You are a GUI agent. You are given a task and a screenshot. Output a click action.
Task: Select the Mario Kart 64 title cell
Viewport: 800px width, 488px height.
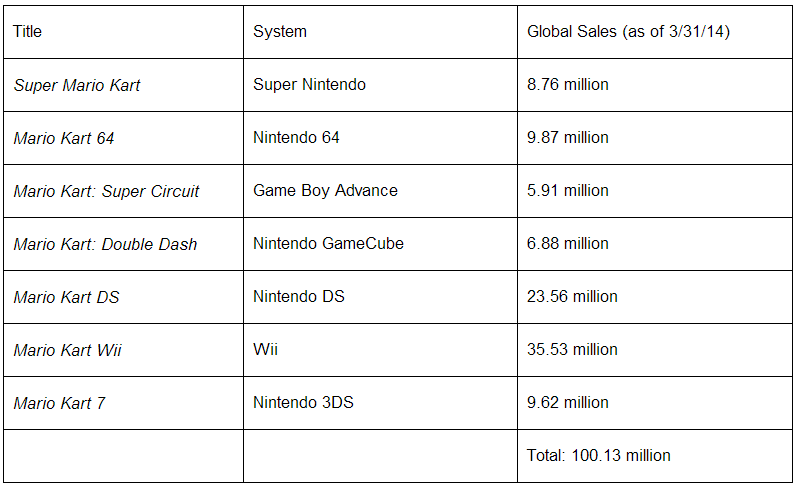64,138
